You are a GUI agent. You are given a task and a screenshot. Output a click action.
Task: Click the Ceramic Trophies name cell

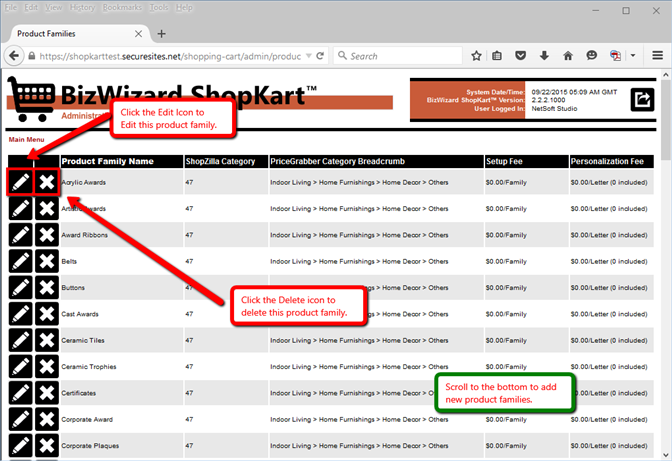point(122,367)
